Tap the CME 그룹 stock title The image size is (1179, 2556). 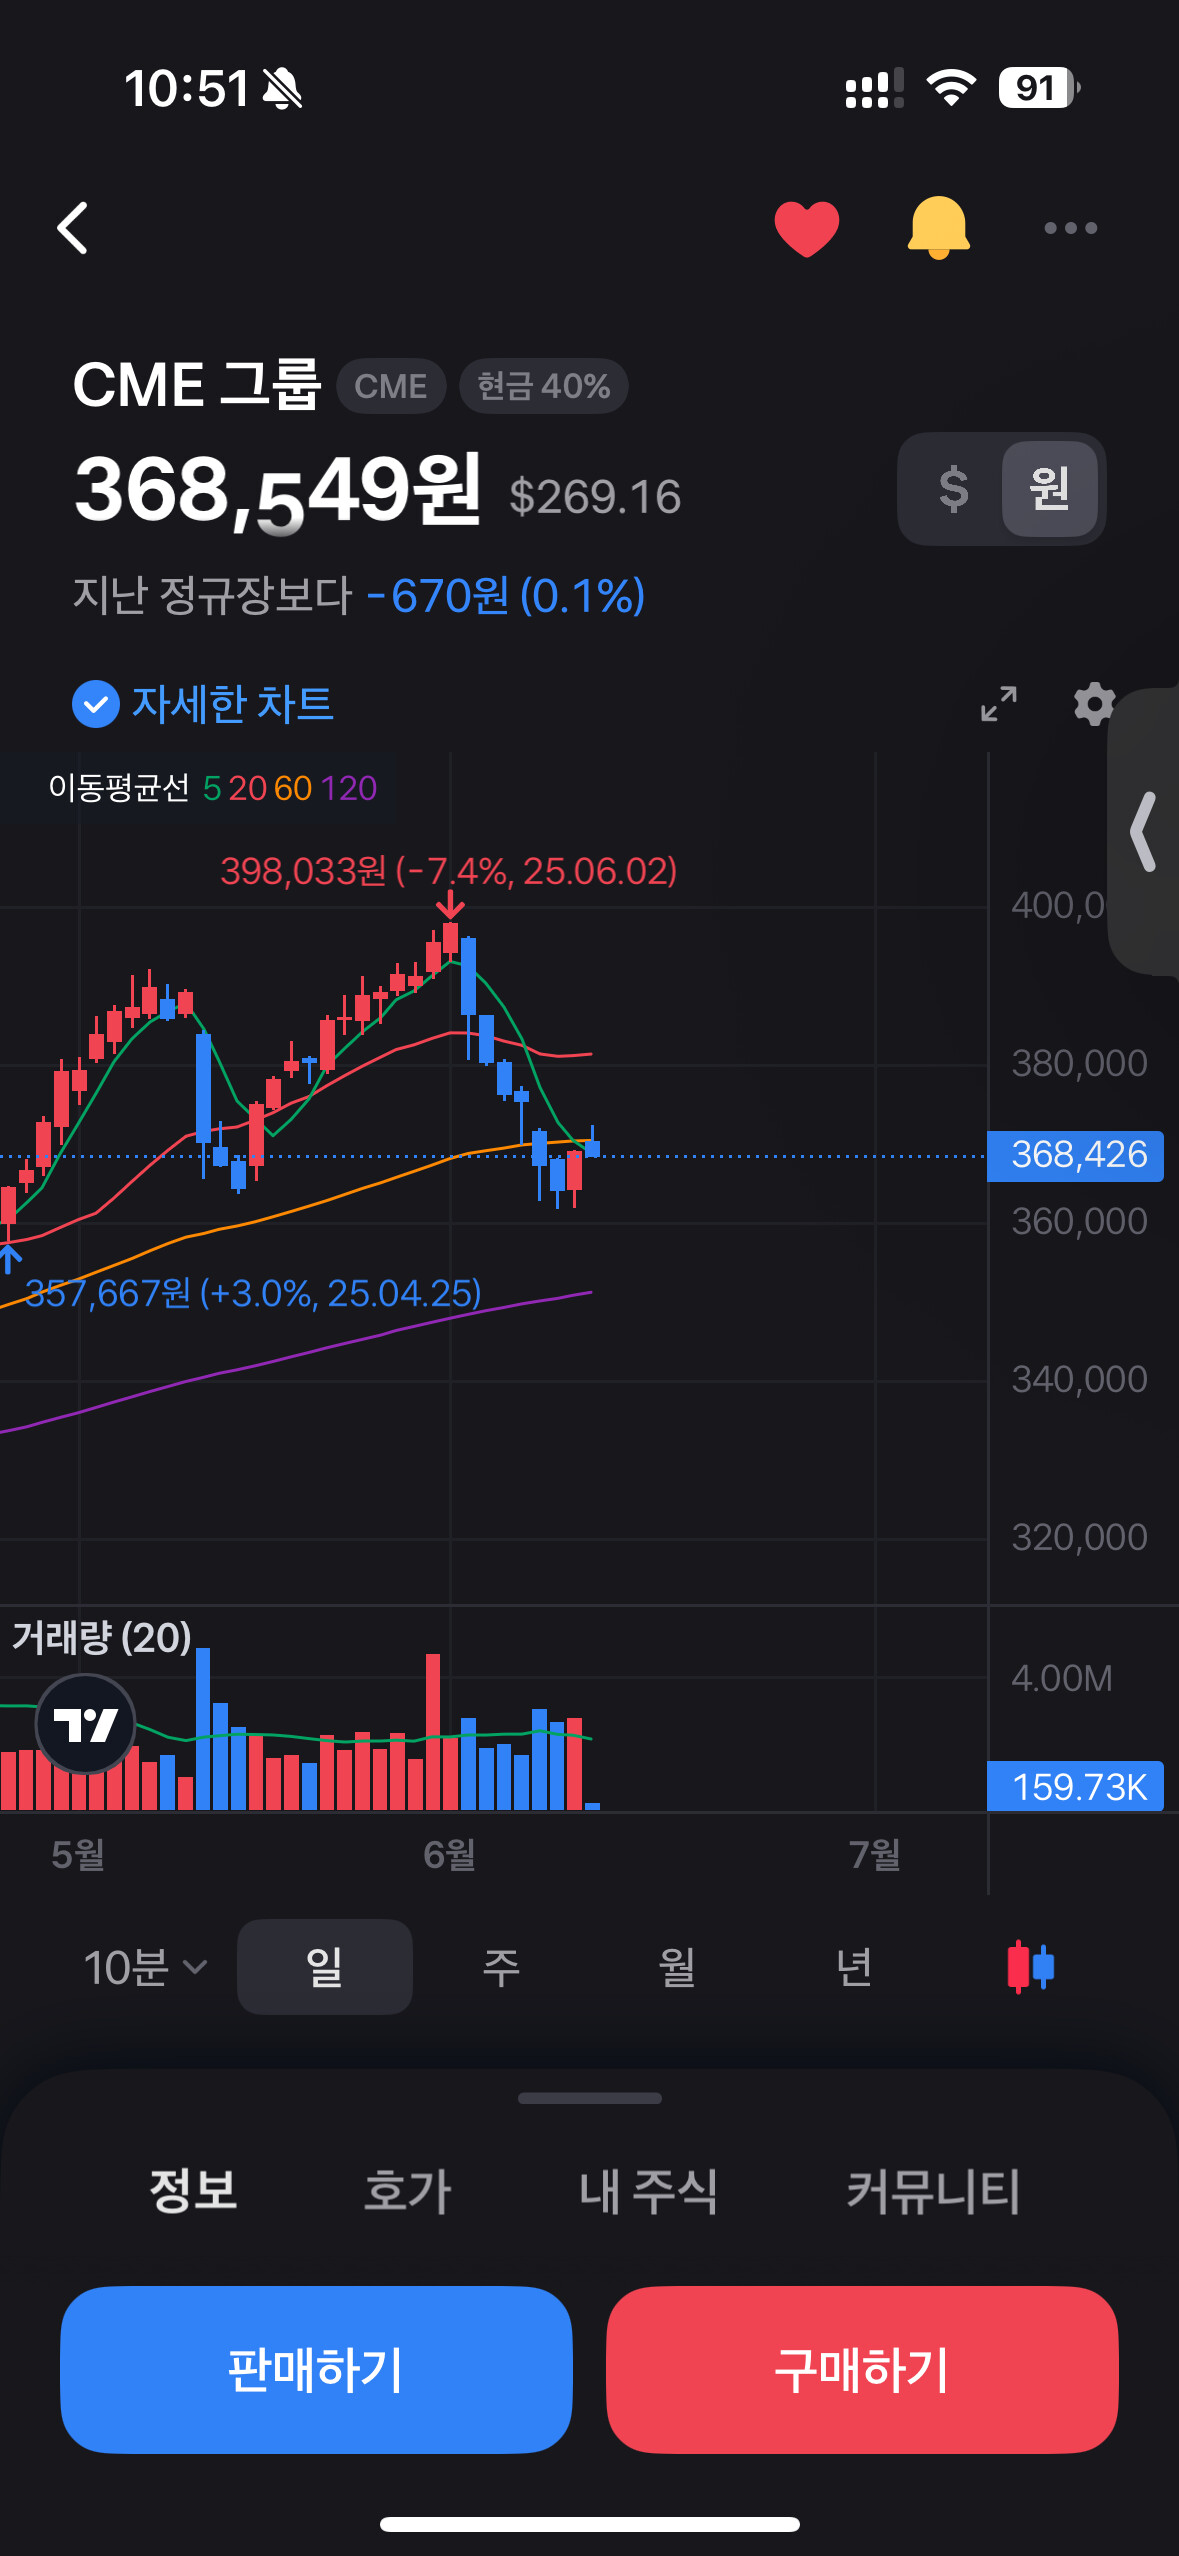point(197,385)
